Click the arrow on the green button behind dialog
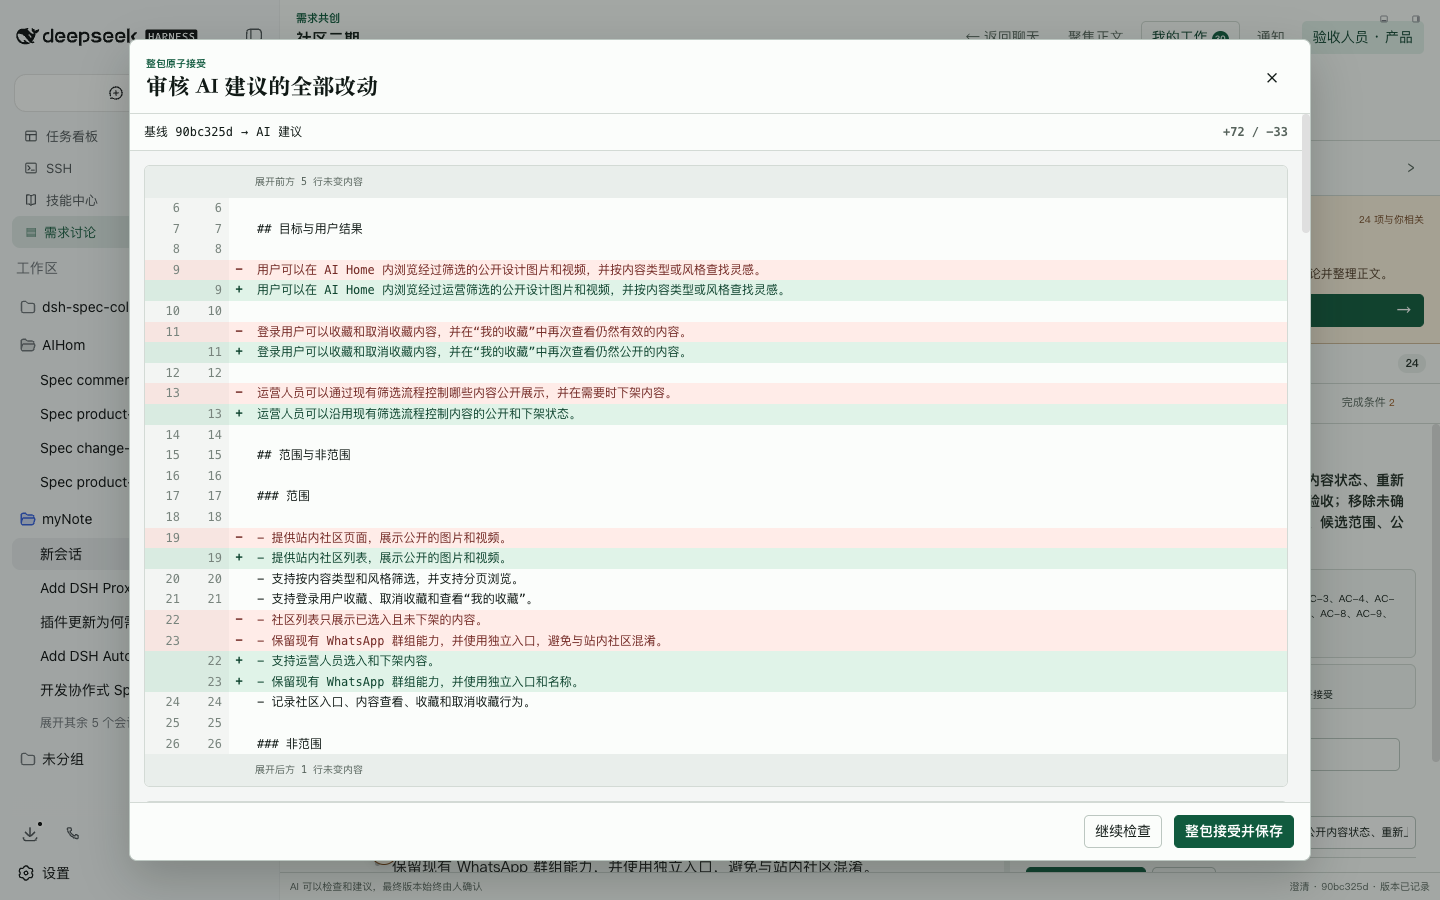Screen dimensions: 1440x900 [x=1404, y=310]
